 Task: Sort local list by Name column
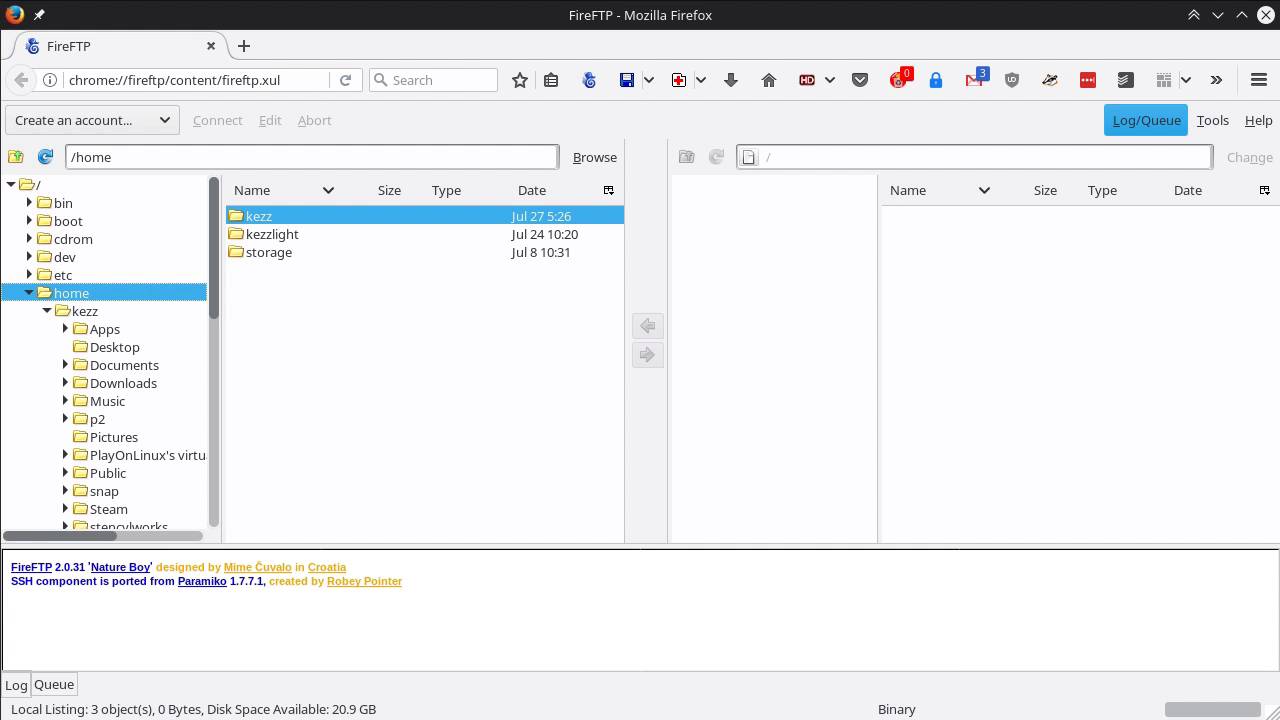pyautogui.click(x=284, y=190)
